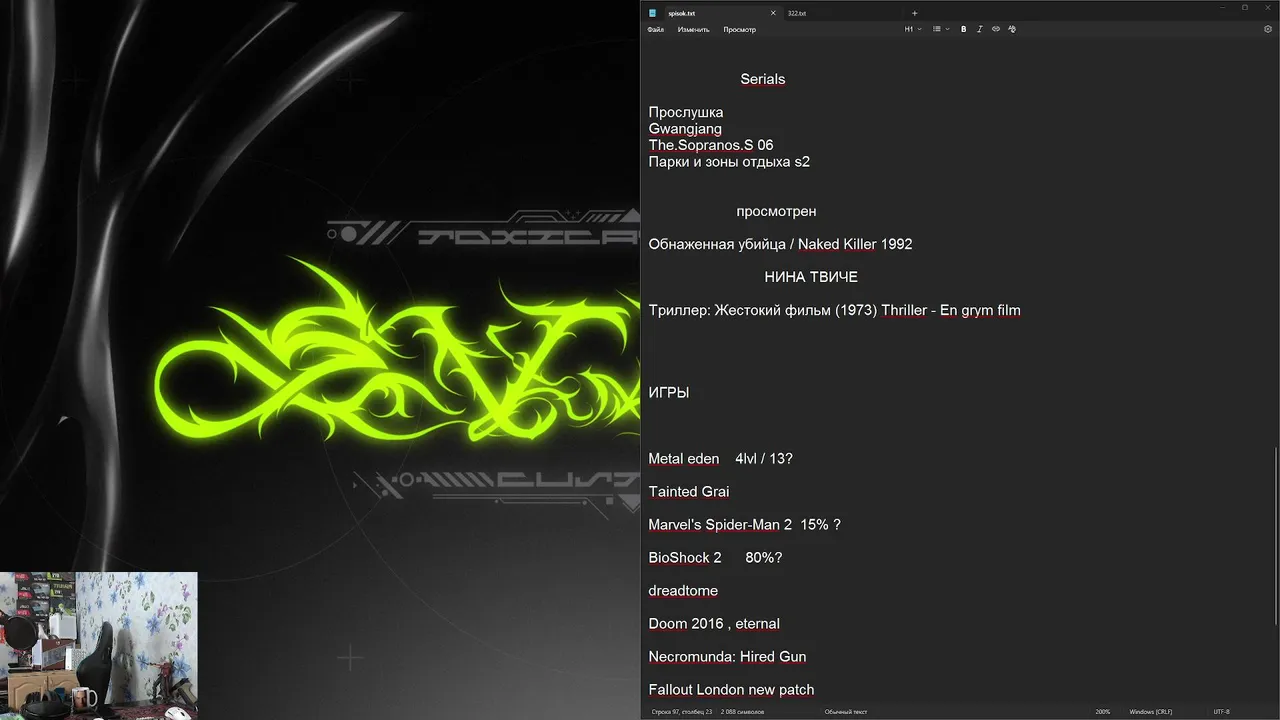The height and width of the screenshot is (720, 1280).
Task: Click the webcam overlay thumbnail
Action: pyautogui.click(x=99, y=646)
